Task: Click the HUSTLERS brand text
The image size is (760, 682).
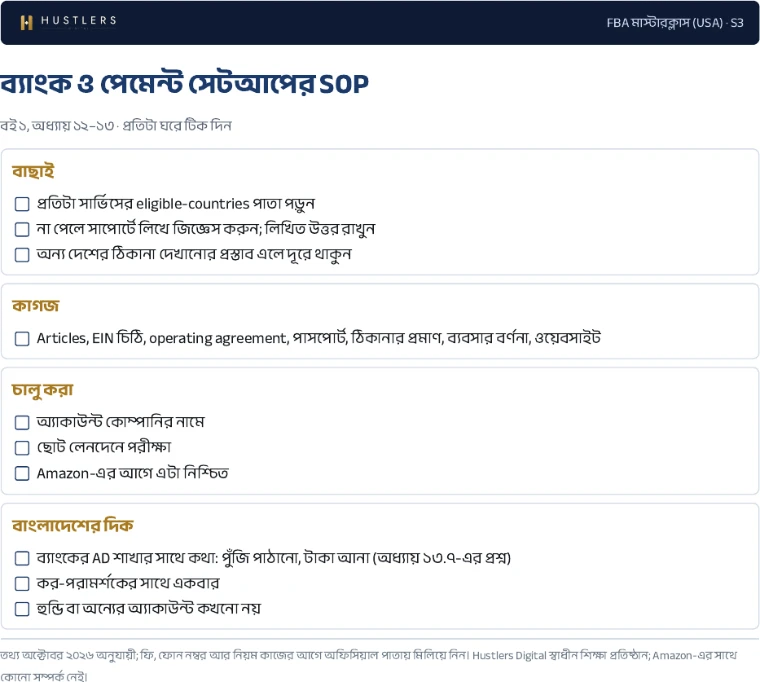Action: pyautogui.click(x=79, y=20)
